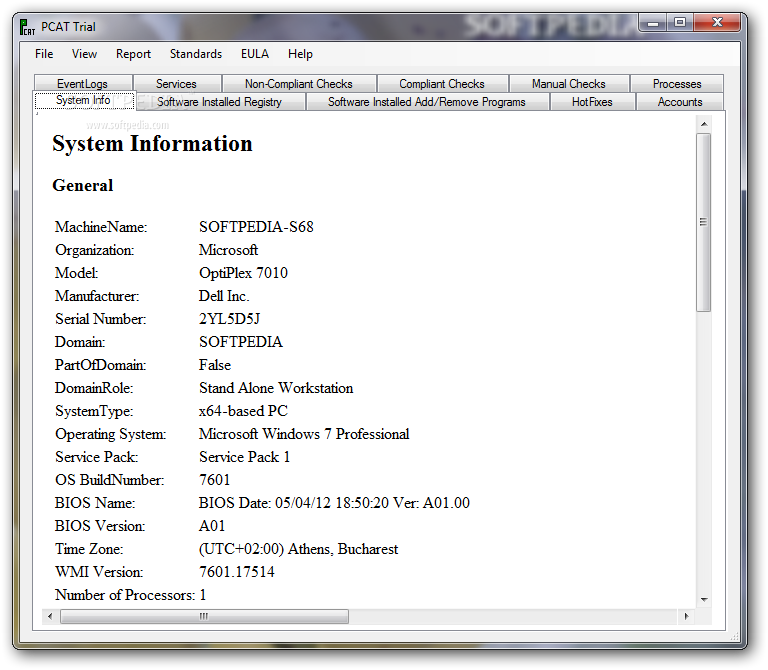Switch to the Processes tab
768x670 pixels.
677,84
